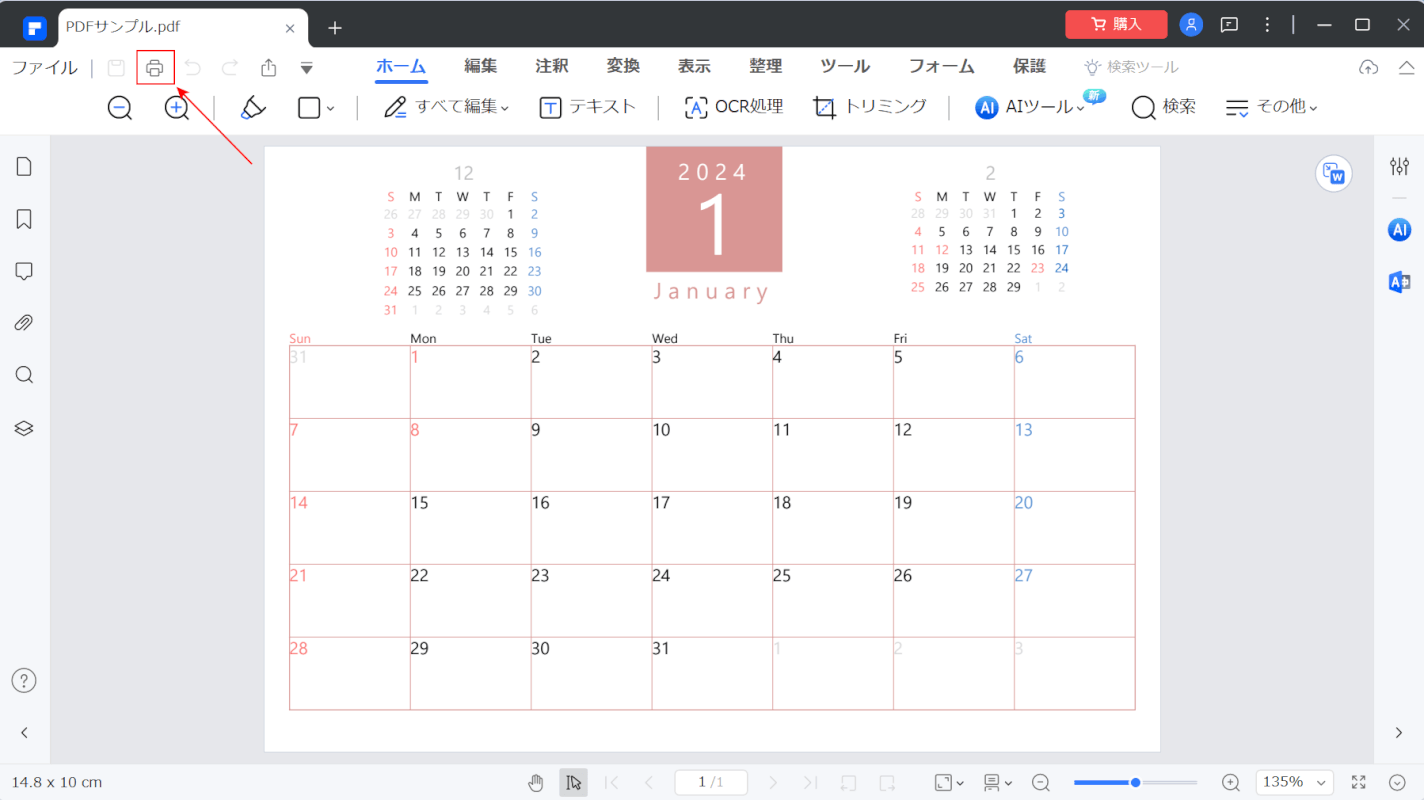Click the undo arrow icon

pyautogui.click(x=193, y=68)
